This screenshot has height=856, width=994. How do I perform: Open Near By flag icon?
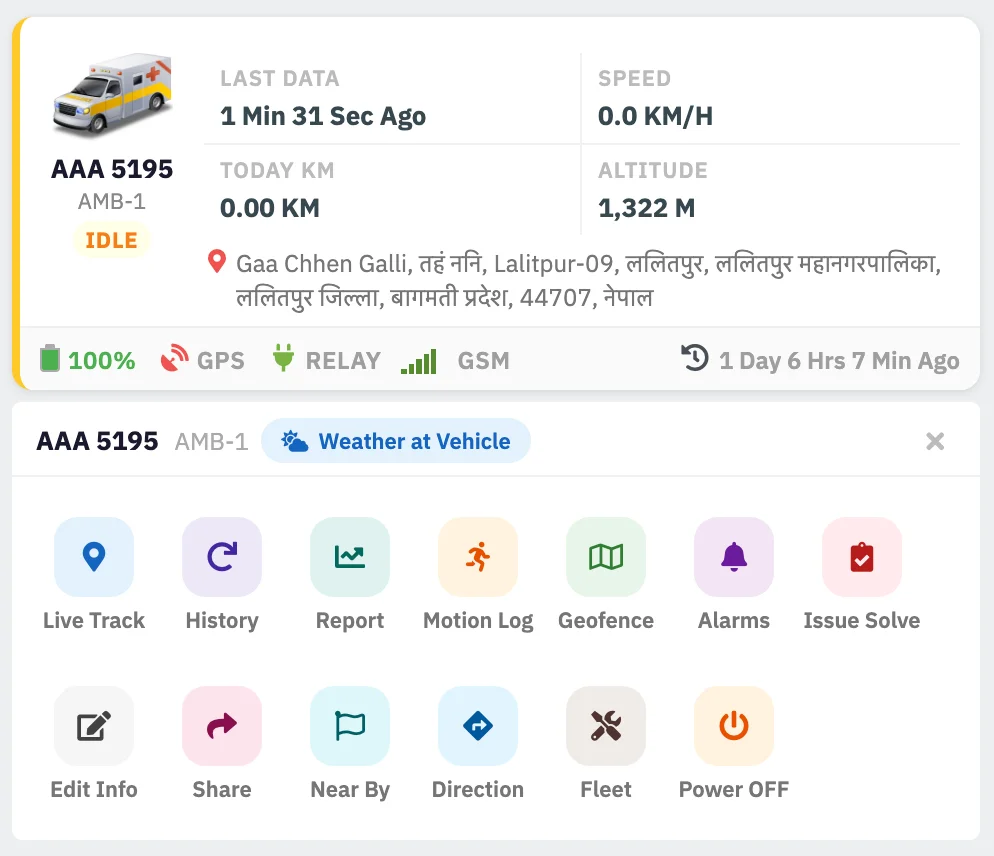(x=350, y=726)
